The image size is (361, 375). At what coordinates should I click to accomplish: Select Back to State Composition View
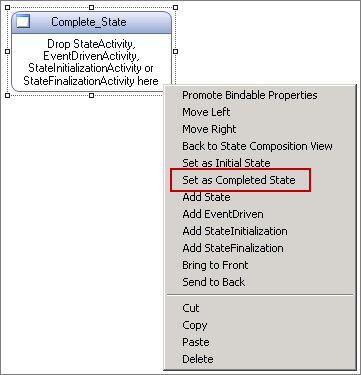pos(257,146)
